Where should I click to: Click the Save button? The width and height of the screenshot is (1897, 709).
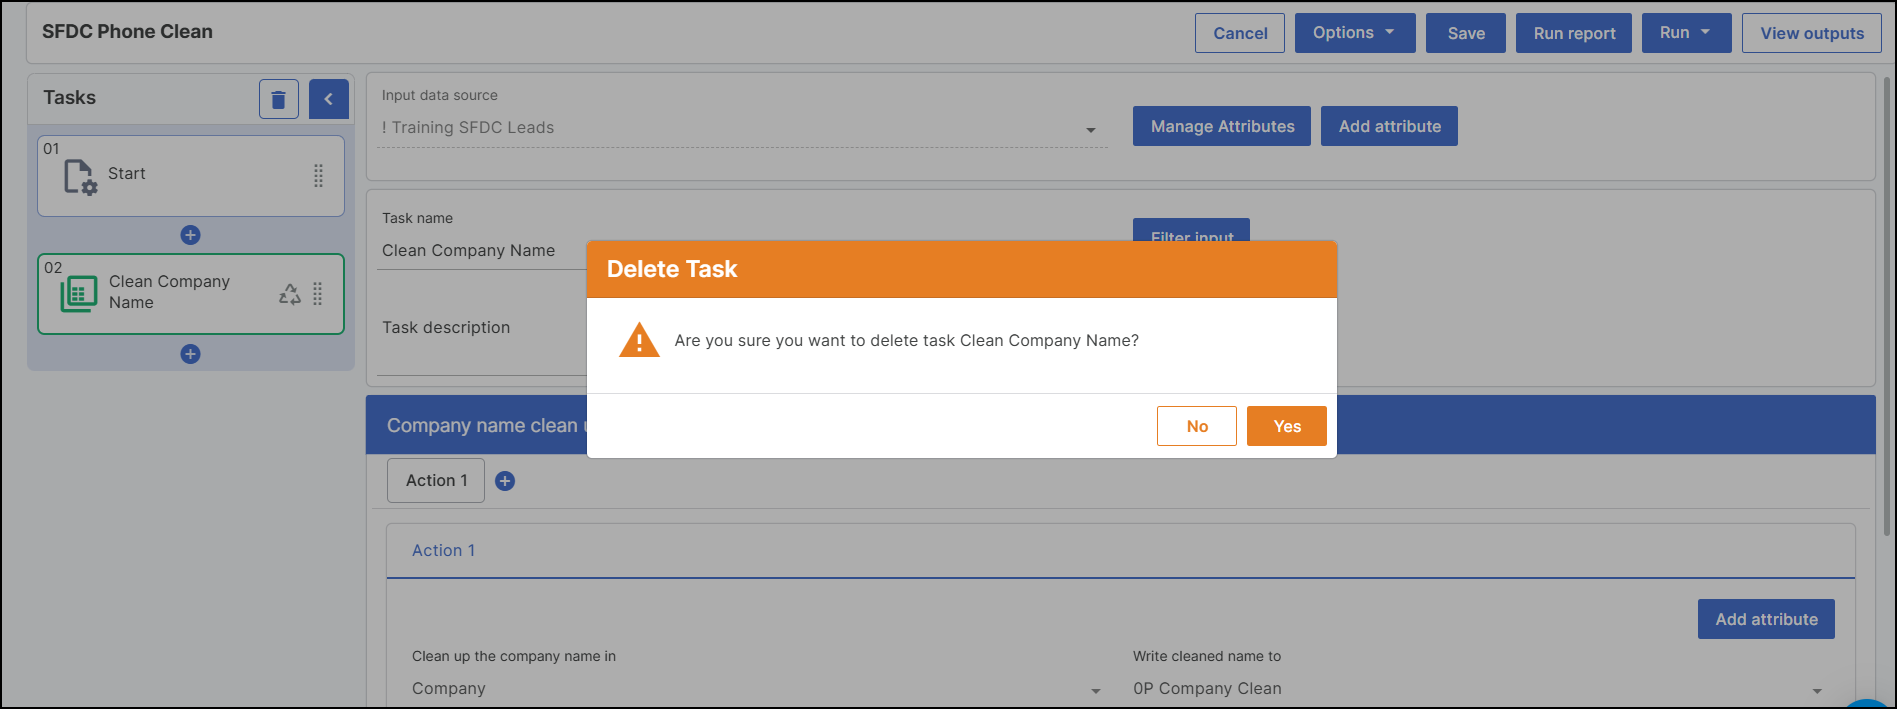[1466, 33]
